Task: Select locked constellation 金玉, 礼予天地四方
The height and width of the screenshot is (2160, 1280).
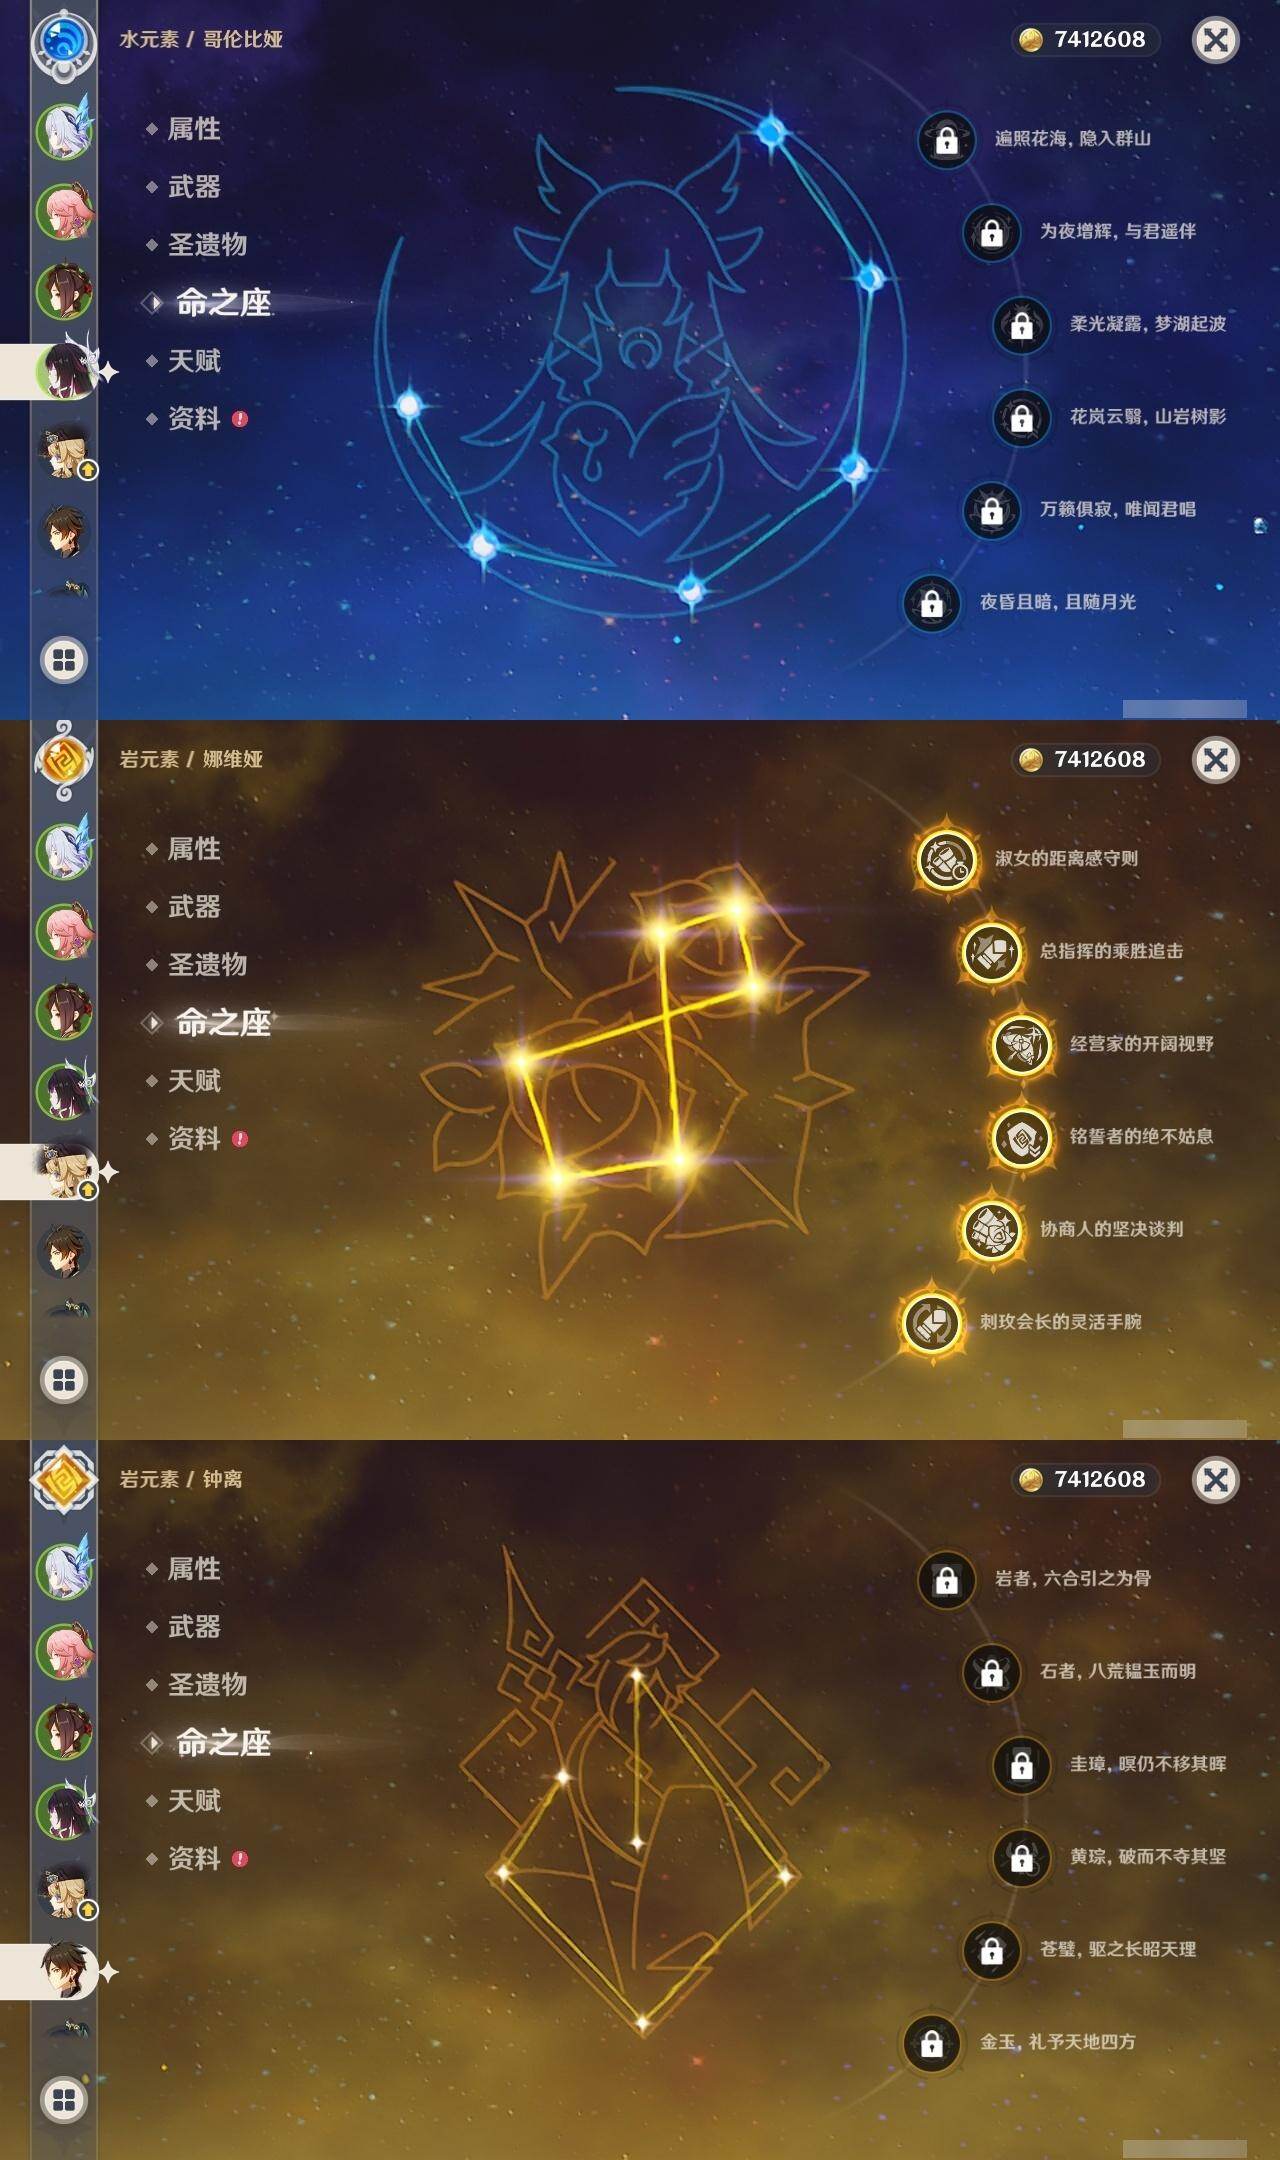Action: pyautogui.click(x=1020, y=2043)
